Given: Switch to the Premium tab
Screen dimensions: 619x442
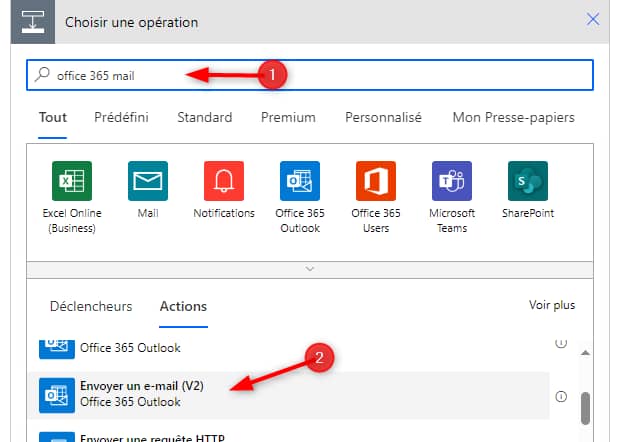Looking at the screenshot, I should coord(288,118).
